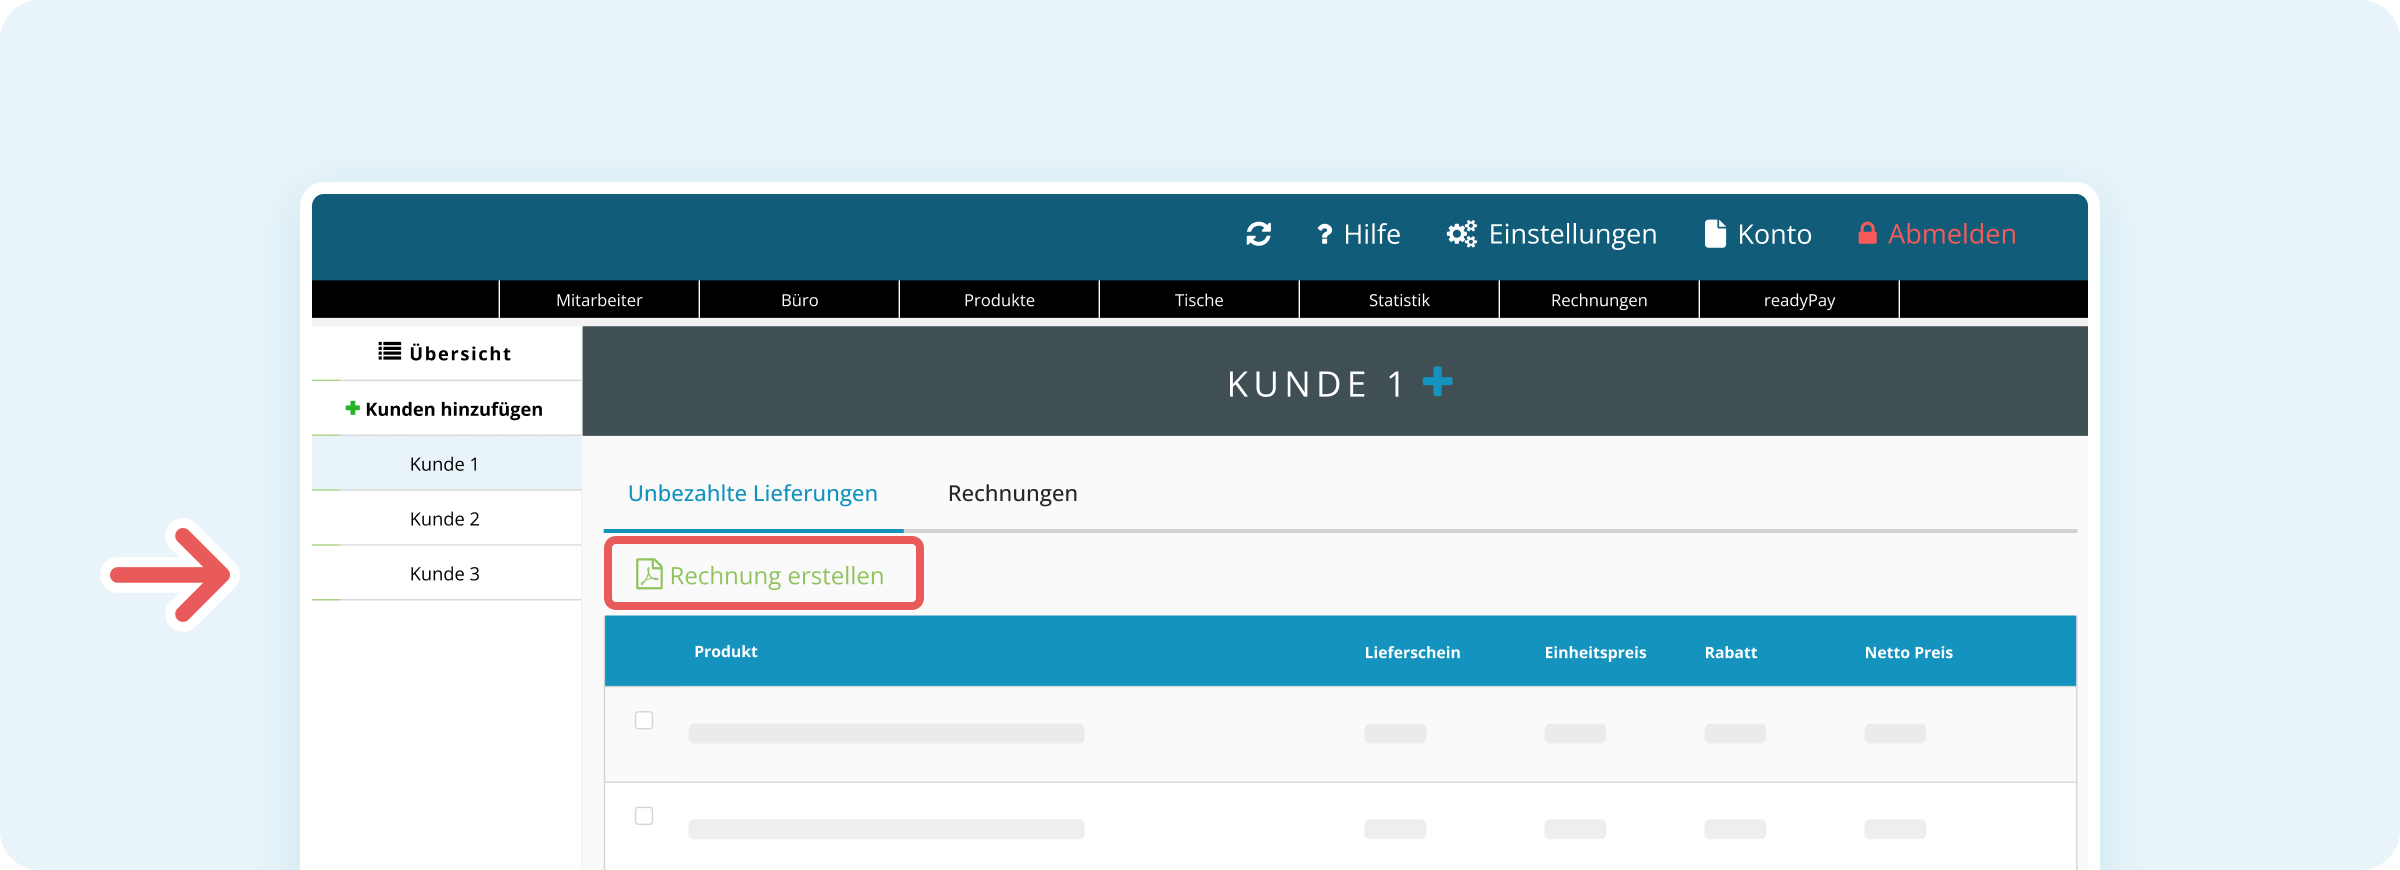Check the second delivery row checkbox
The width and height of the screenshot is (2400, 870).
tap(644, 816)
